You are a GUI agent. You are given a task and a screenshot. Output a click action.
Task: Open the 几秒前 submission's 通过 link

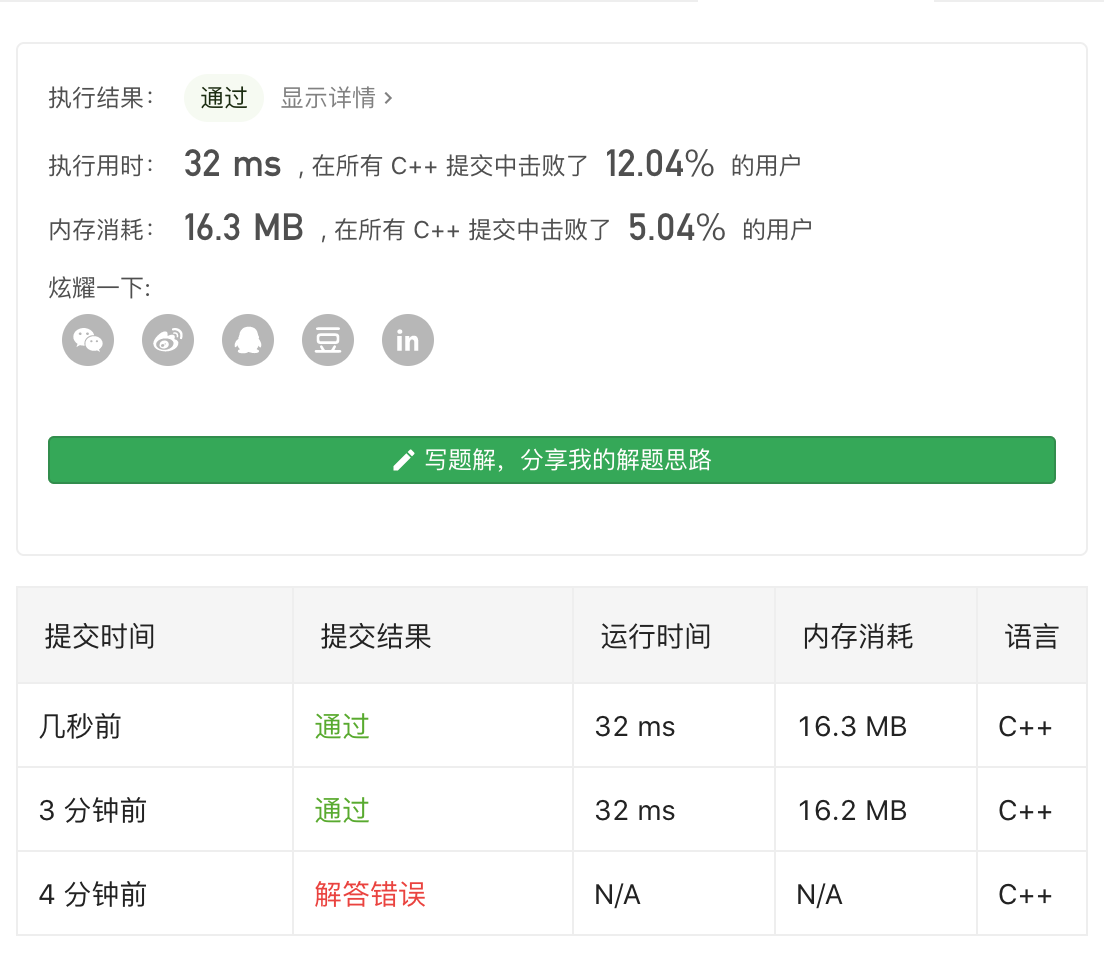click(342, 726)
